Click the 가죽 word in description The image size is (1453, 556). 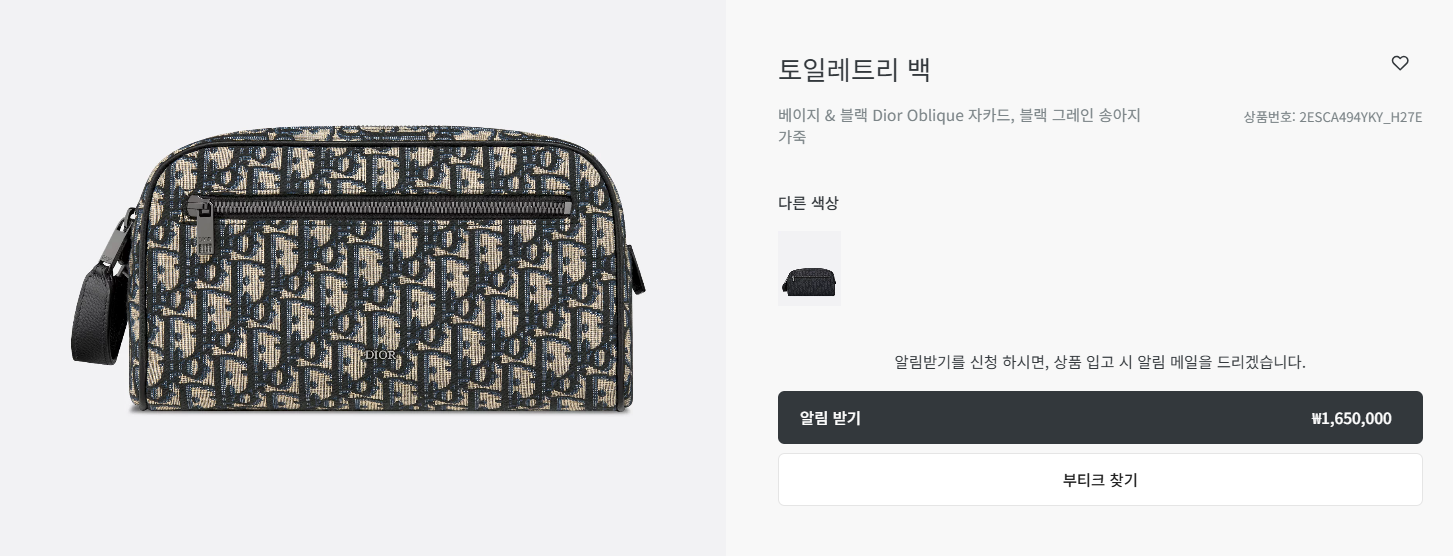pyautogui.click(x=792, y=137)
